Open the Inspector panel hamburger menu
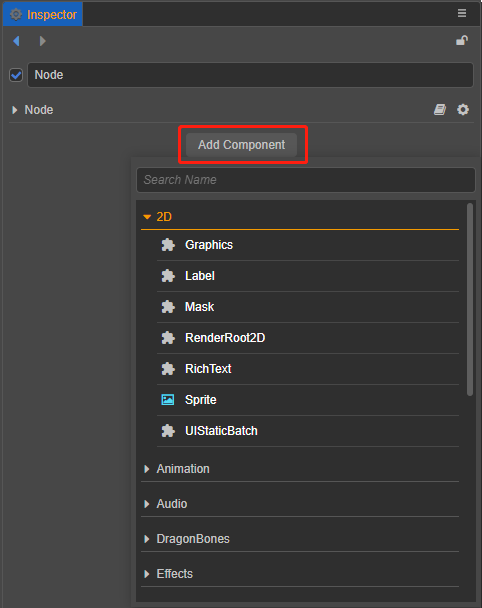The image size is (482, 608). click(x=462, y=13)
